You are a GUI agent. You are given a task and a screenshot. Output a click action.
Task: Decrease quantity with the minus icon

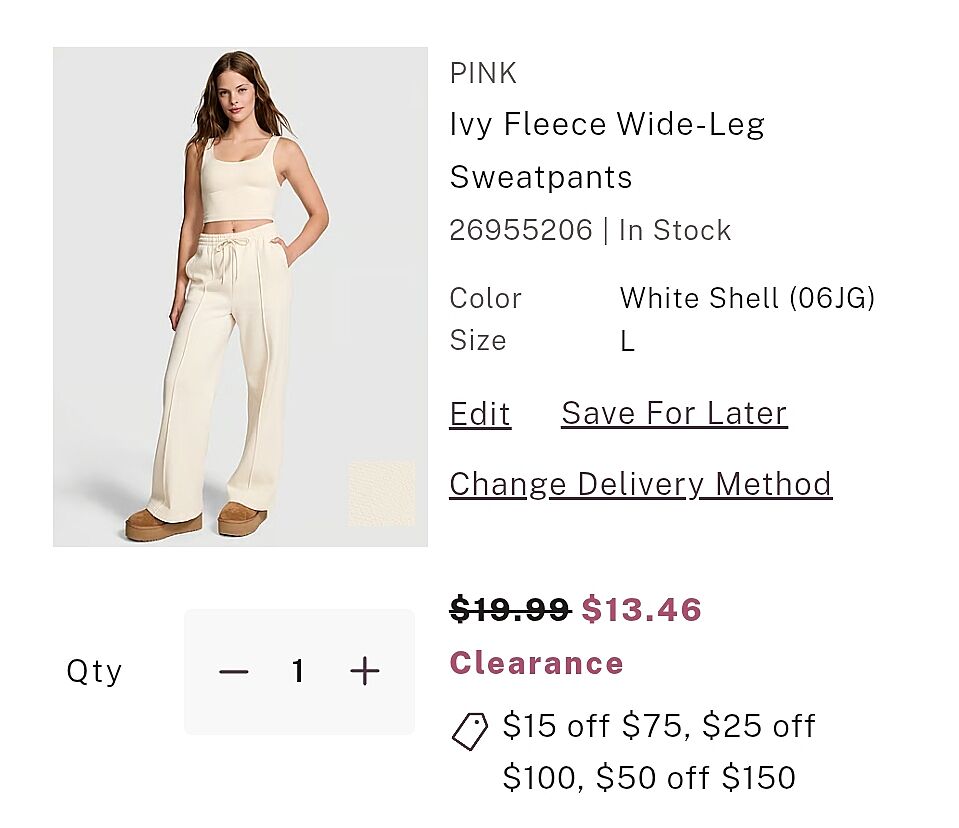[x=233, y=671]
